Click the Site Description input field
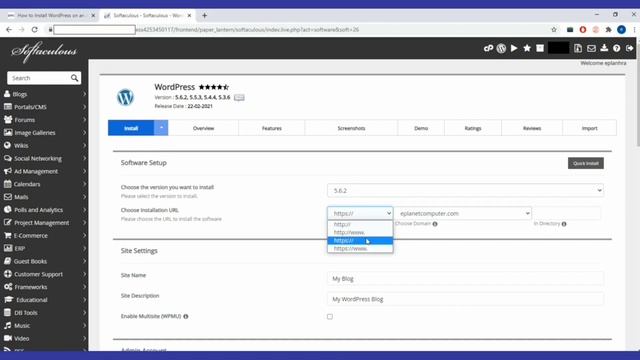 (x=465, y=299)
